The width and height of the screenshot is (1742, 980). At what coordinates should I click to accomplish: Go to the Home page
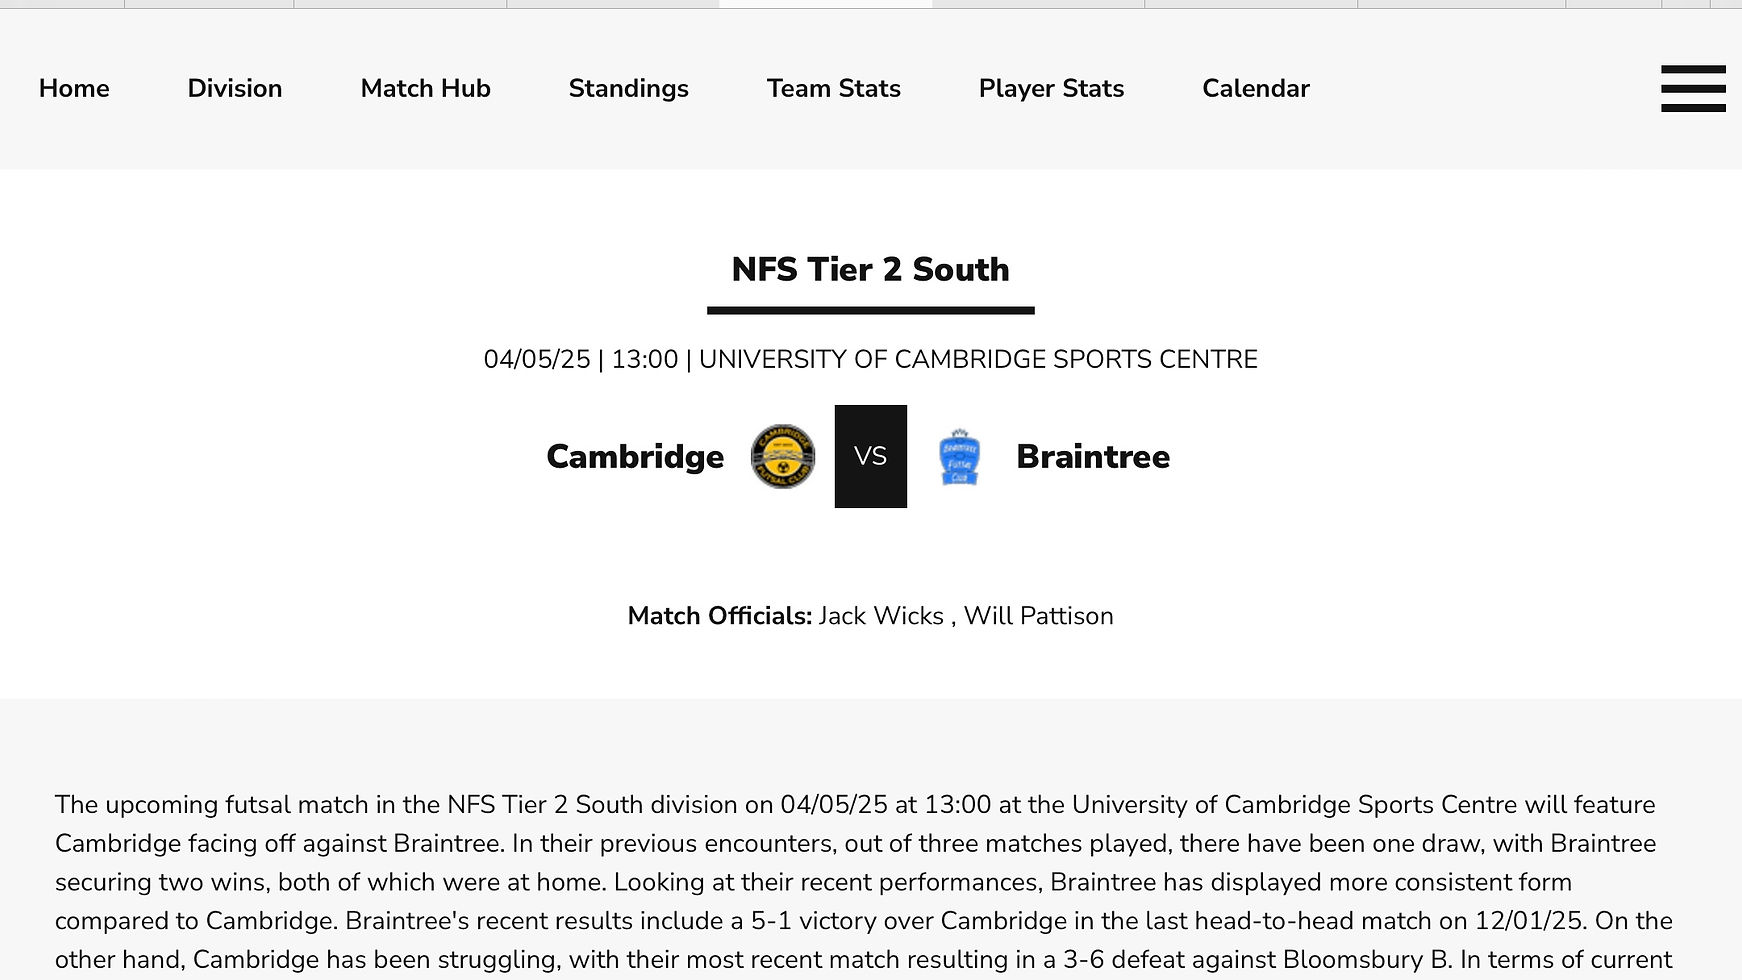pos(74,88)
